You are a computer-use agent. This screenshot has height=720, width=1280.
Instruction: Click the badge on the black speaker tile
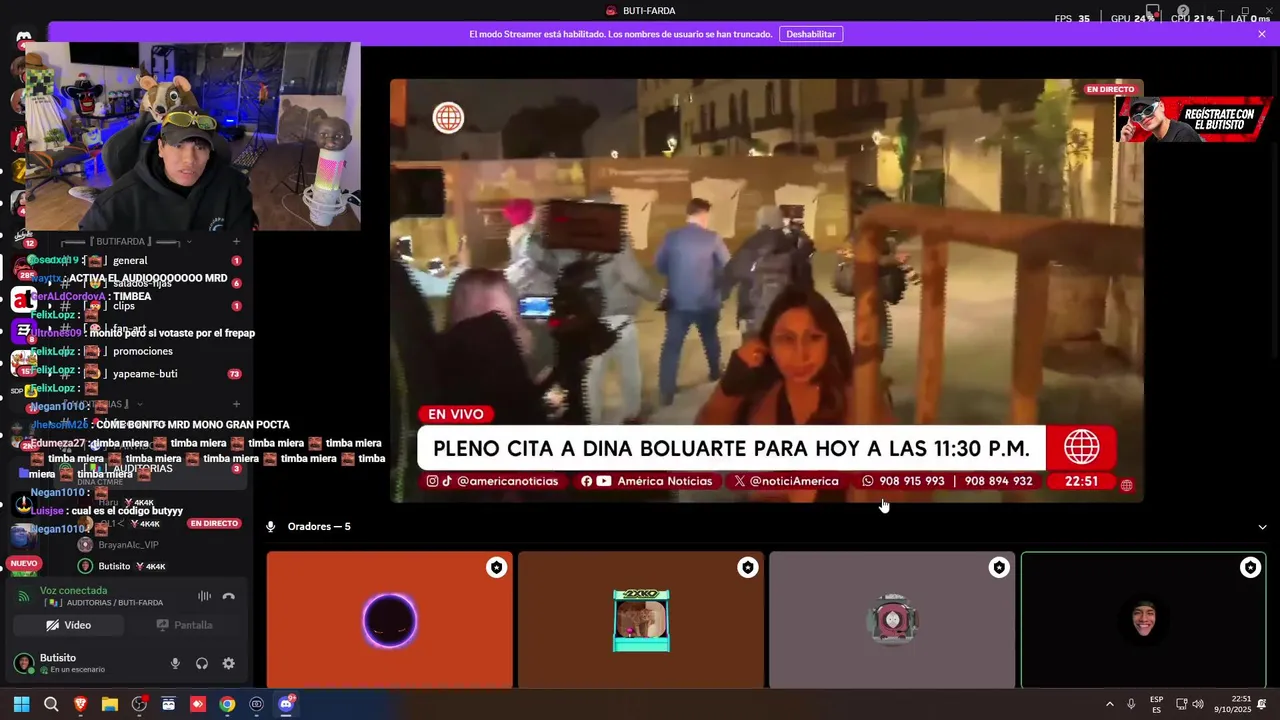[1250, 568]
